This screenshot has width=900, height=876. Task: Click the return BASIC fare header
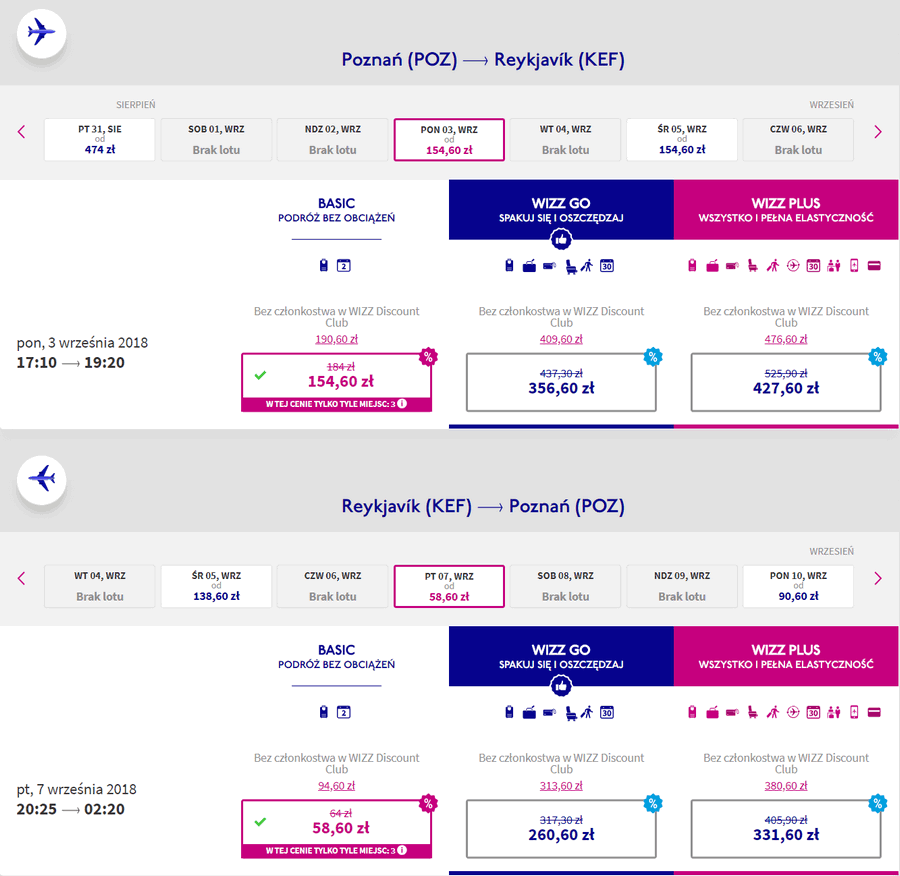click(x=336, y=657)
